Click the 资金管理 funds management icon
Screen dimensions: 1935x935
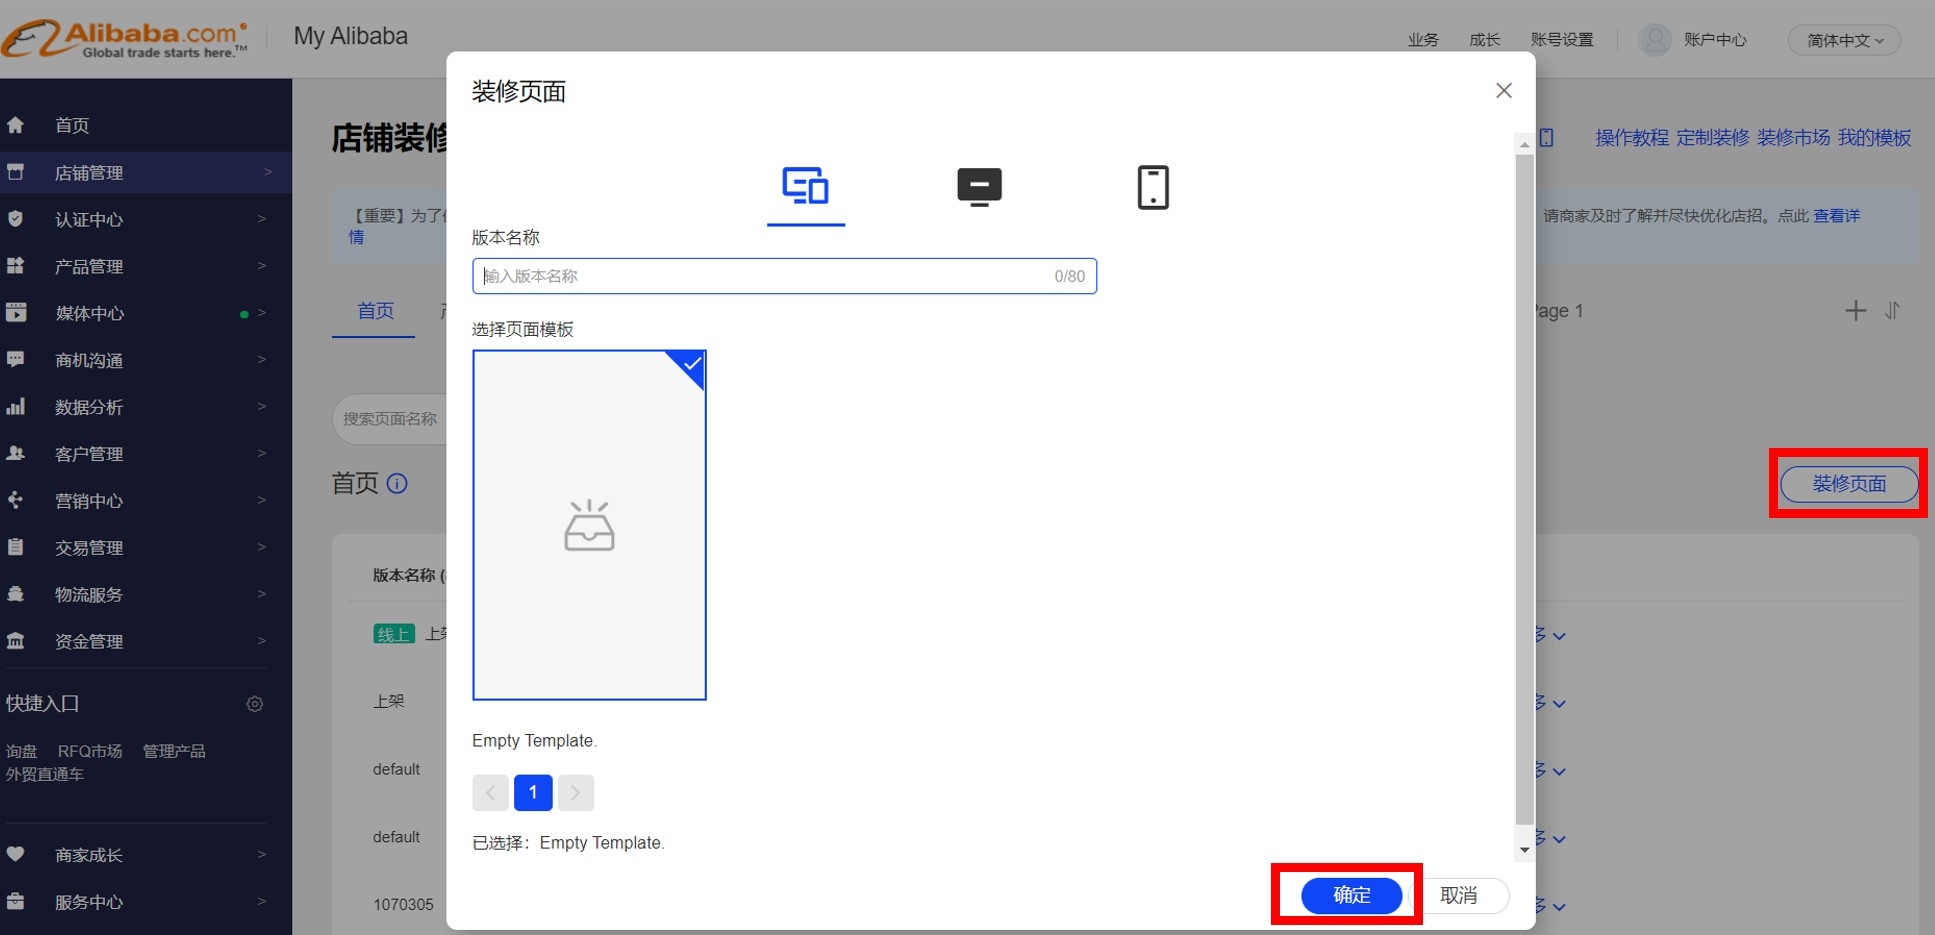click(16, 641)
